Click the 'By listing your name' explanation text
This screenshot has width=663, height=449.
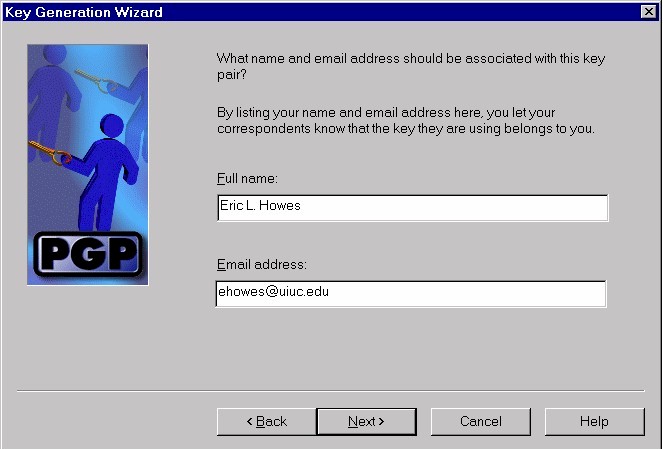(x=406, y=120)
